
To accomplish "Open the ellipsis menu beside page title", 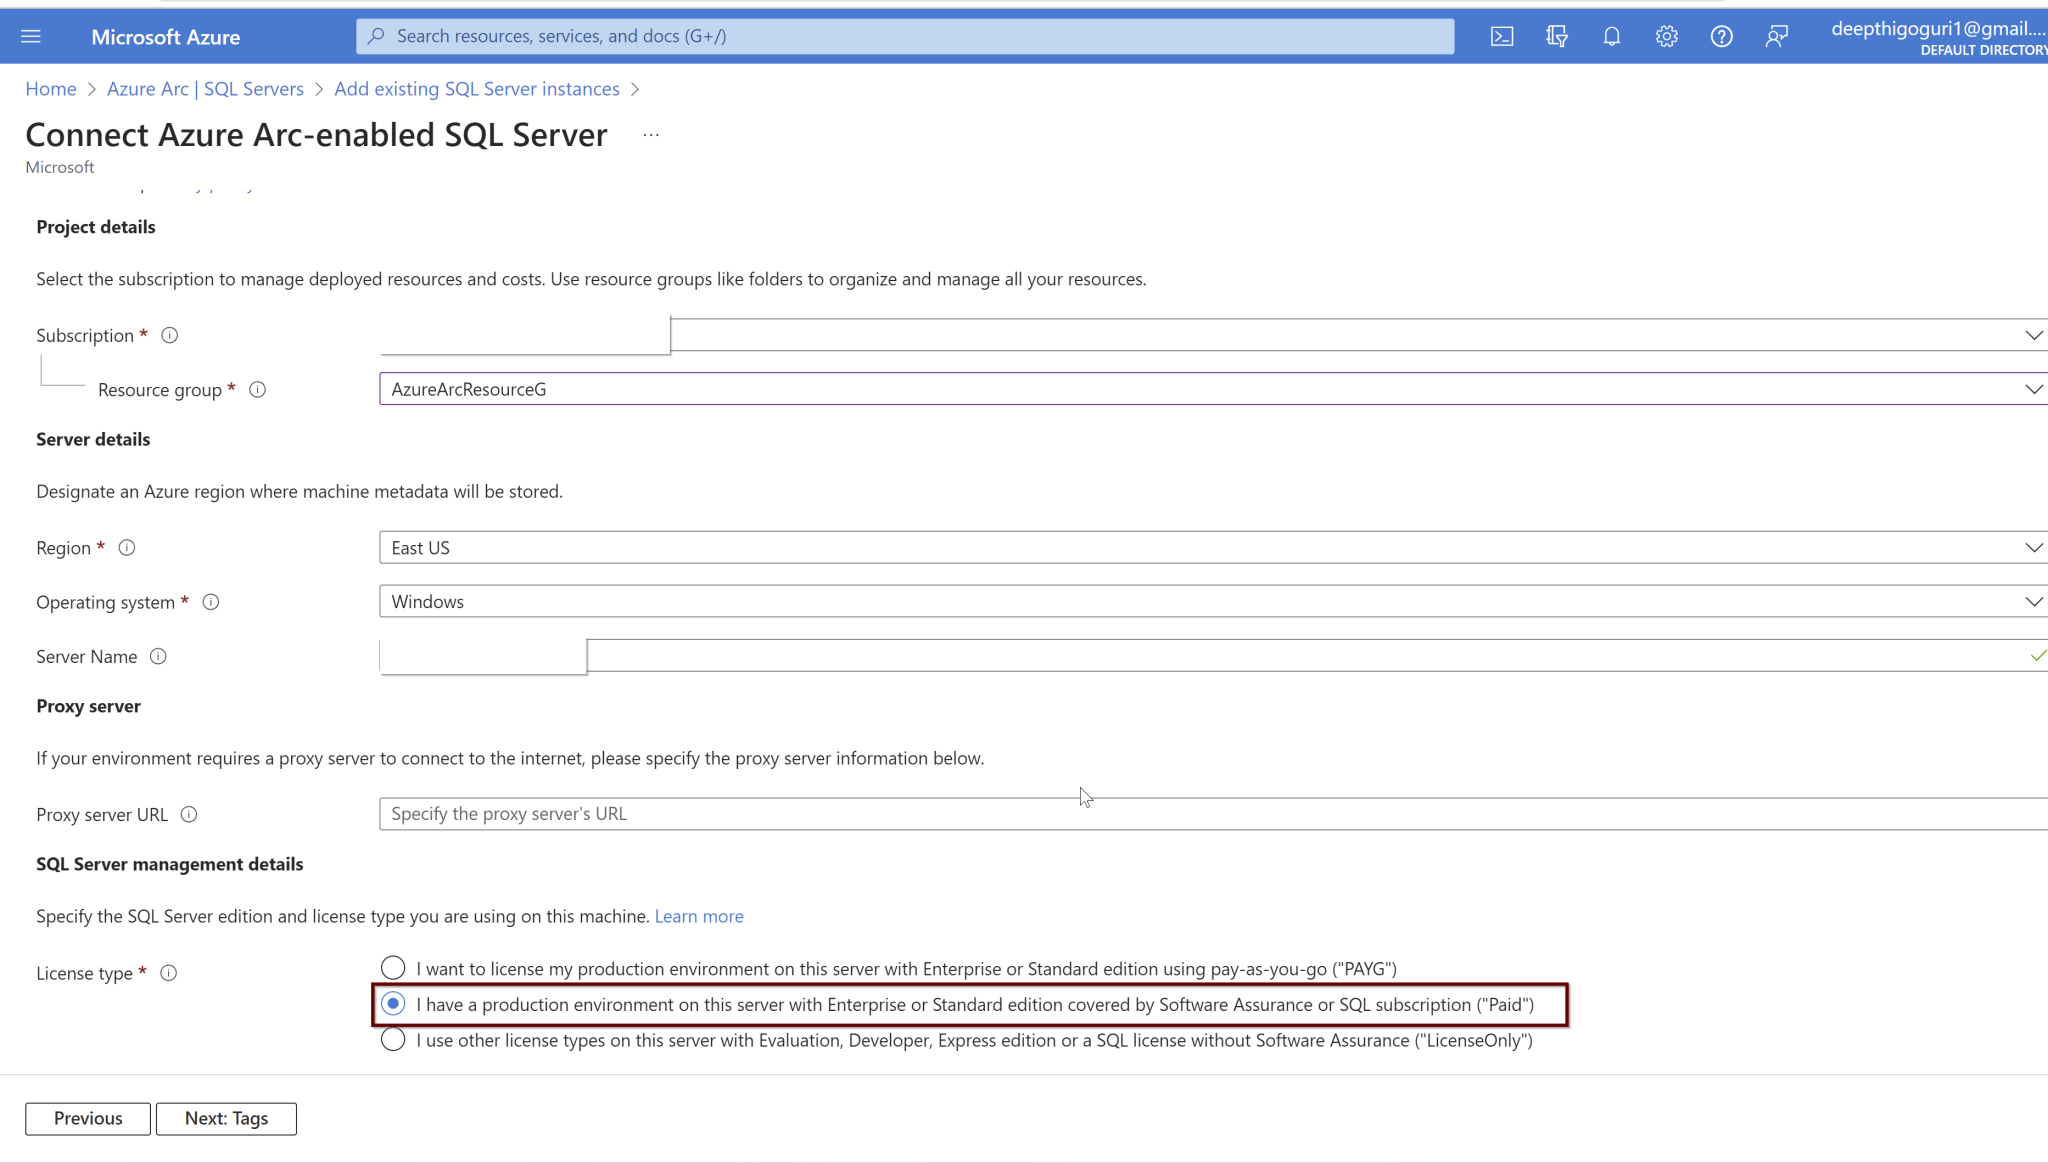I will point(651,135).
